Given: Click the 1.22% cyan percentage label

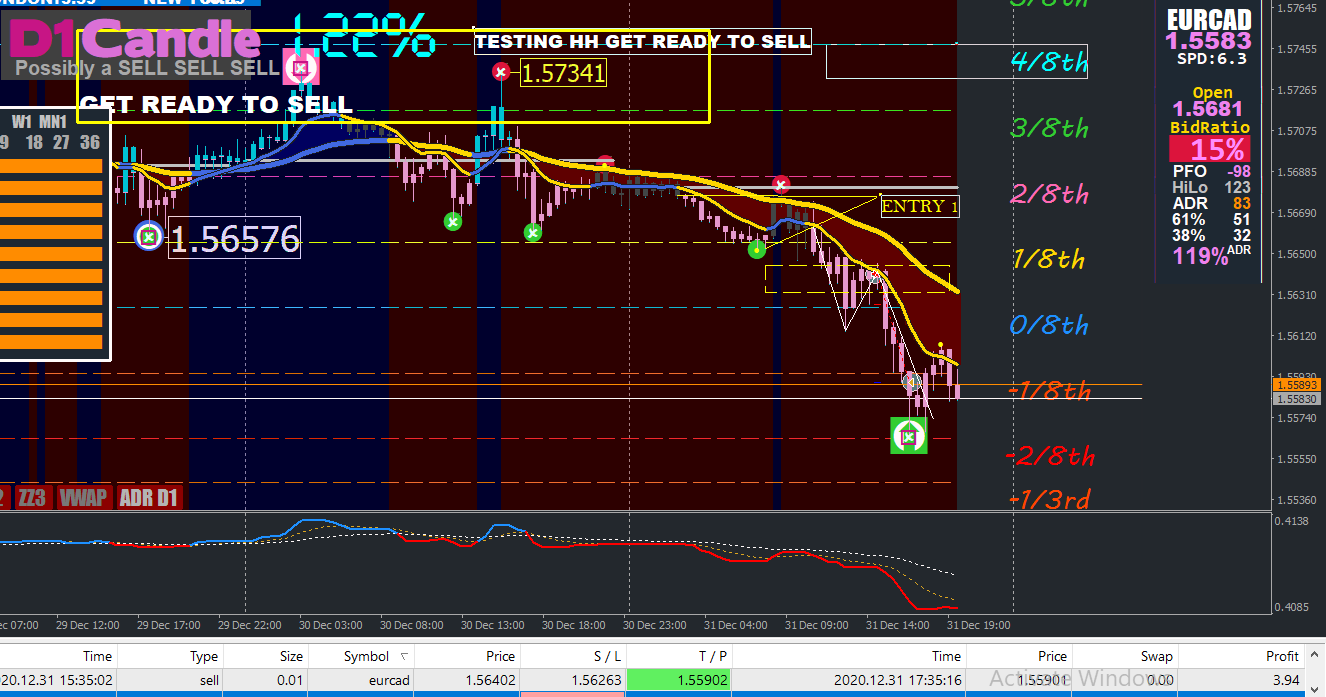Looking at the screenshot, I should click(x=364, y=37).
